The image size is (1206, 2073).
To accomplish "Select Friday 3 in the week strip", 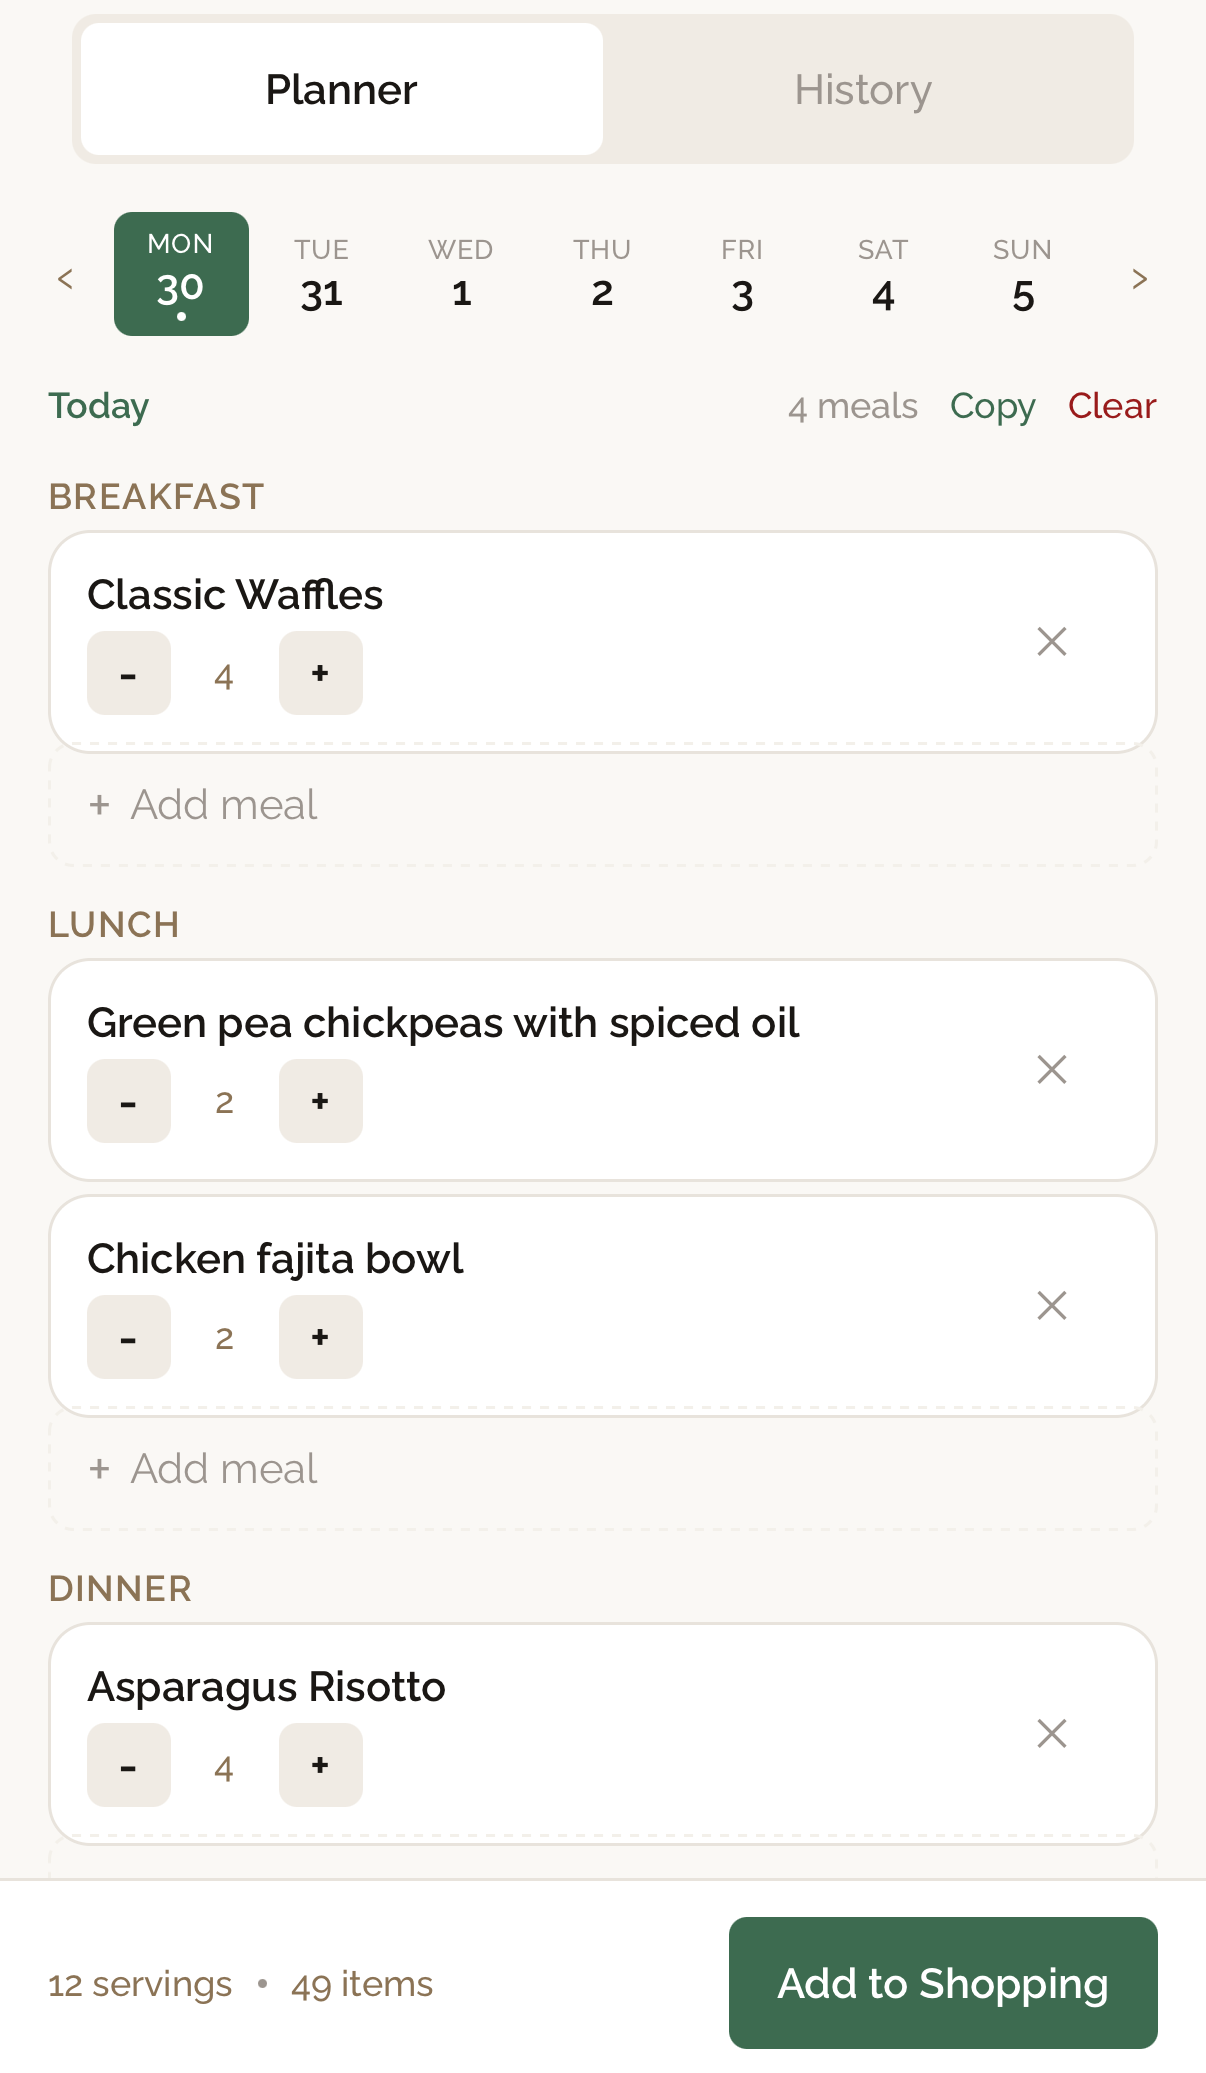I will (742, 275).
